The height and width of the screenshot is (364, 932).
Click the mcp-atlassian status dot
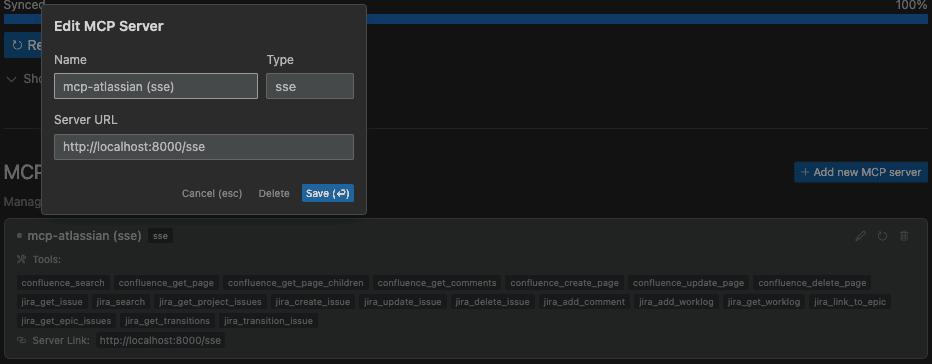[20, 236]
